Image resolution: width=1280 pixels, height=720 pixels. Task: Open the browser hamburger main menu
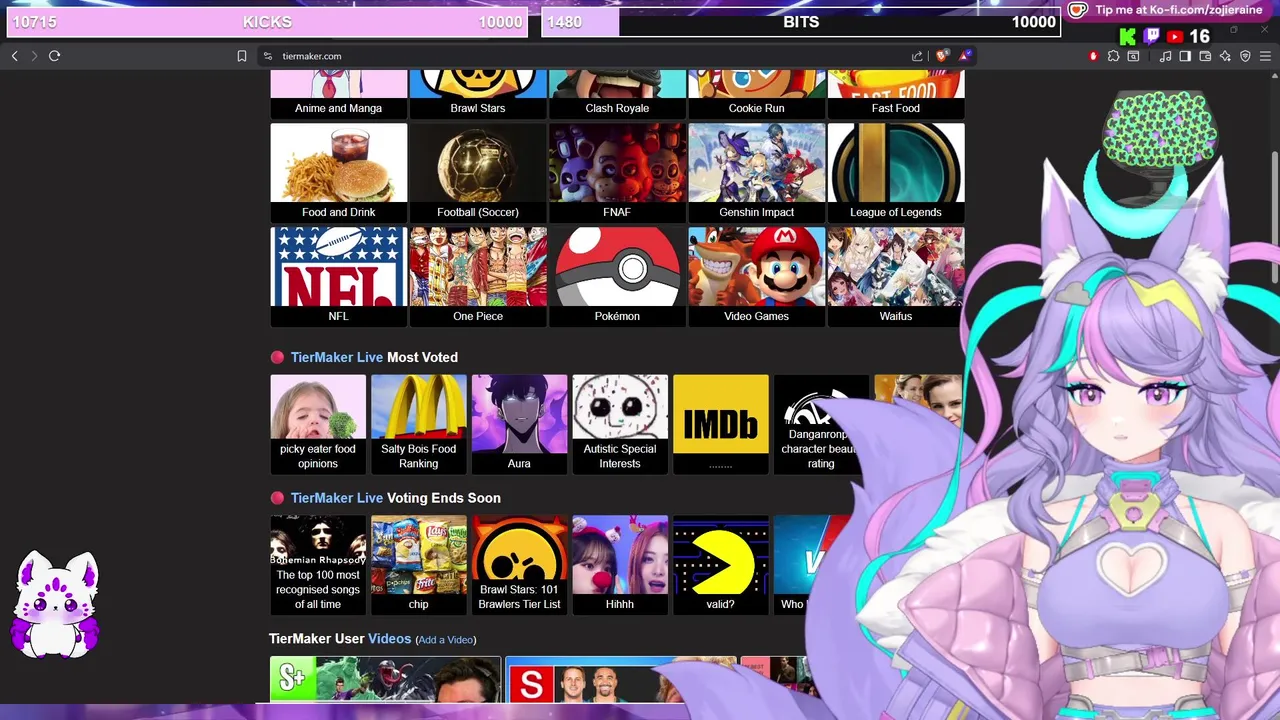click(1265, 56)
